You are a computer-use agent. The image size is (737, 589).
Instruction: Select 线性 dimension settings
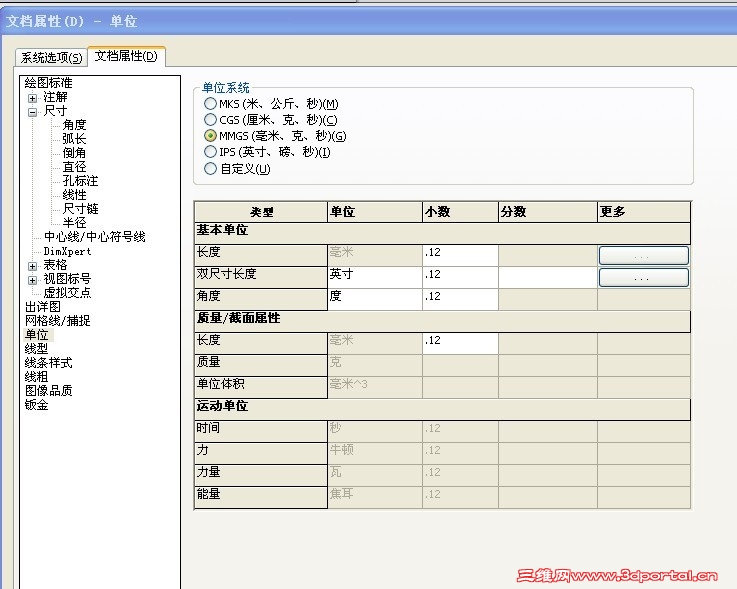74,195
